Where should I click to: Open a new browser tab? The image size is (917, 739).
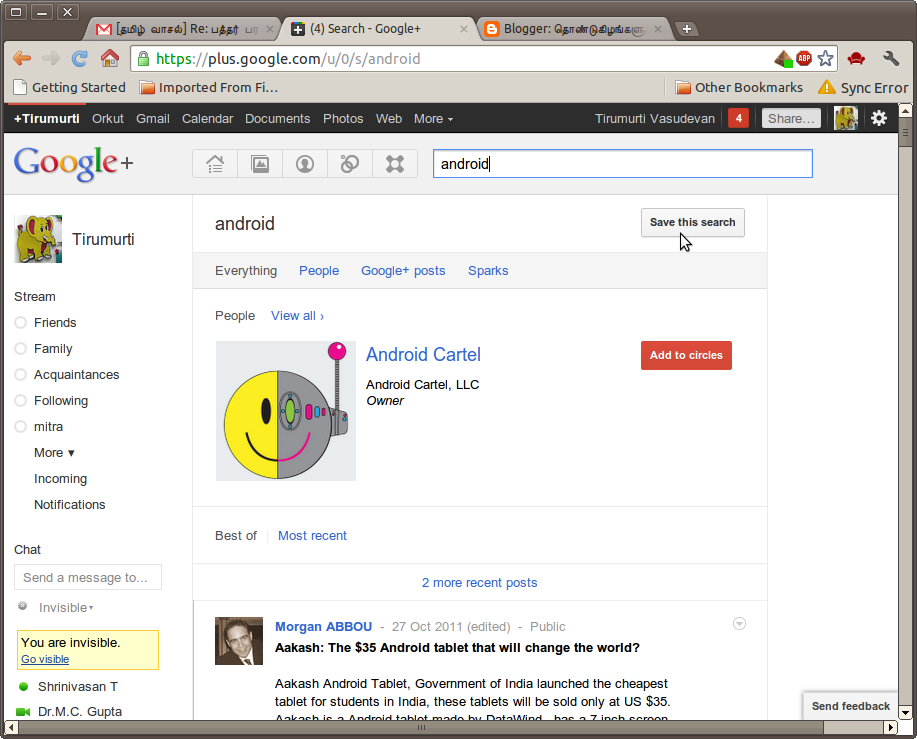coord(687,29)
